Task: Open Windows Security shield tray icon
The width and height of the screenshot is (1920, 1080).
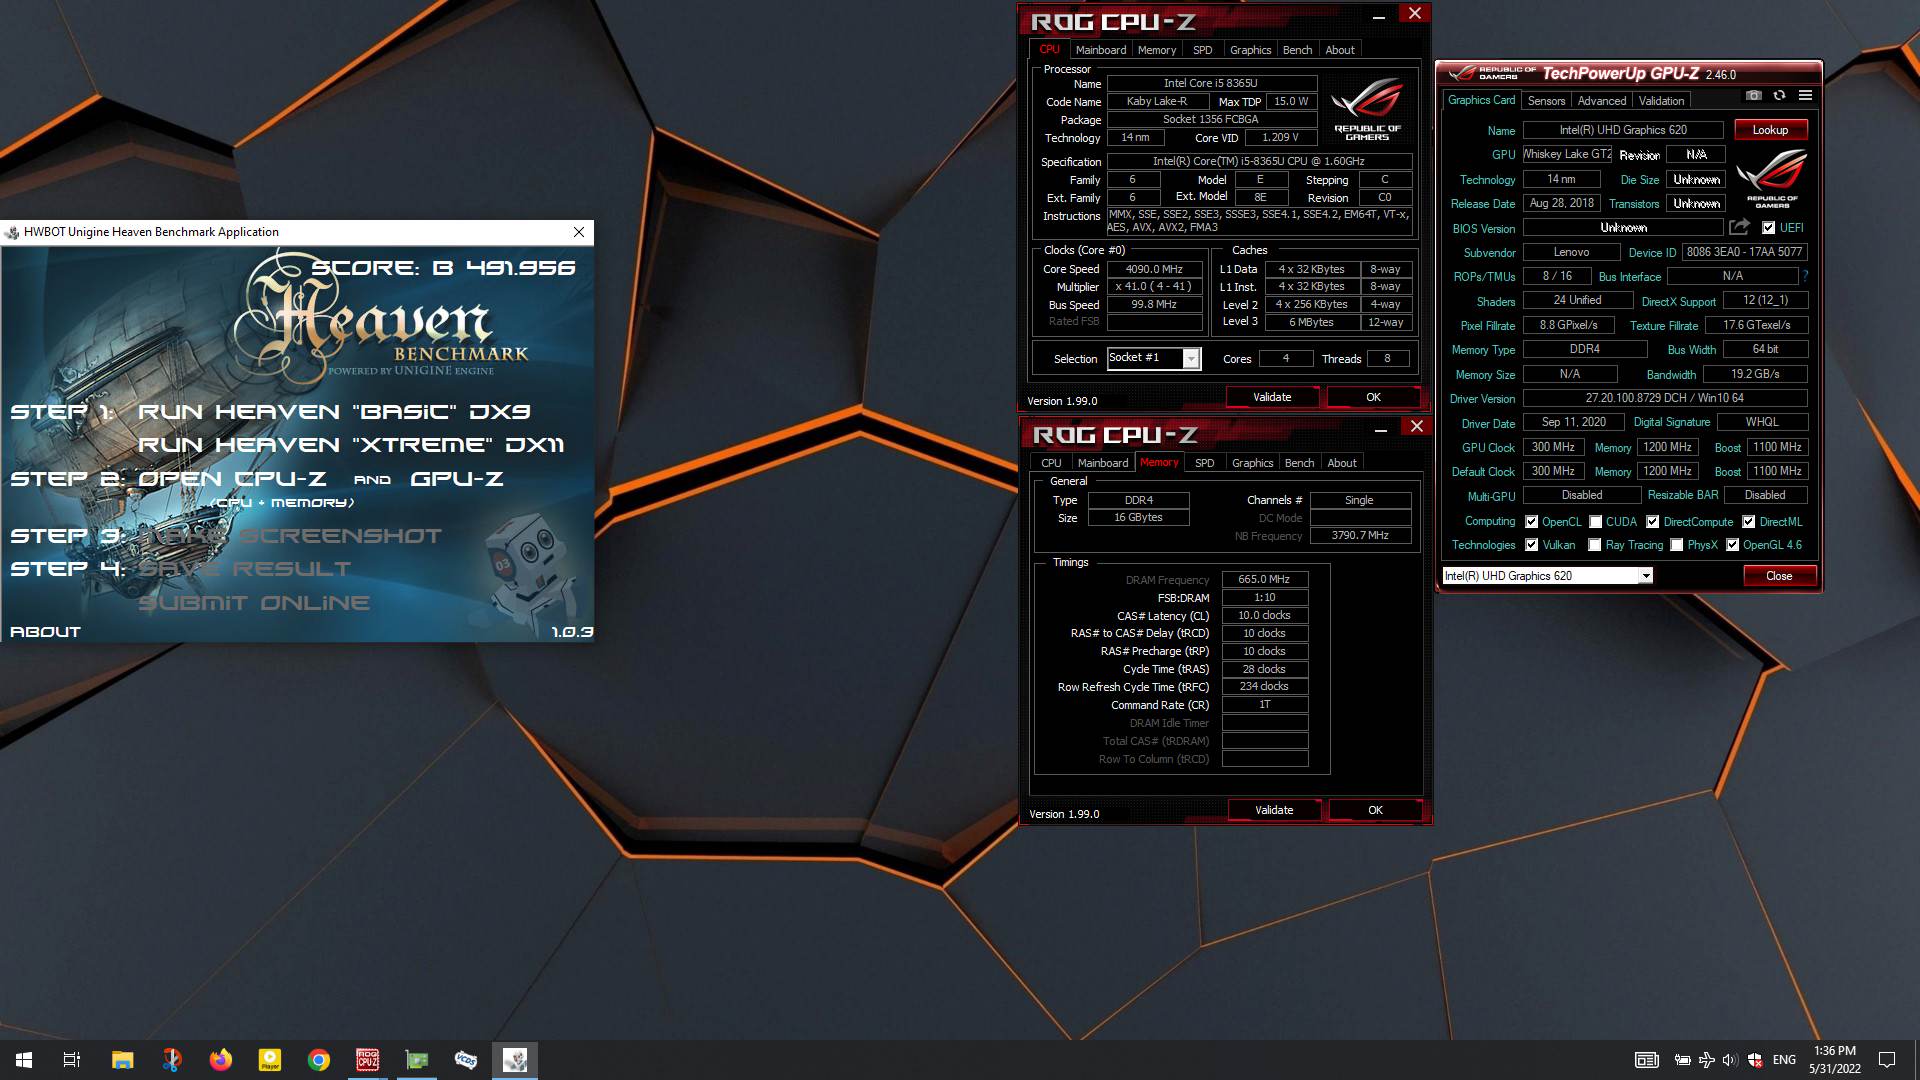Action: (1754, 1060)
